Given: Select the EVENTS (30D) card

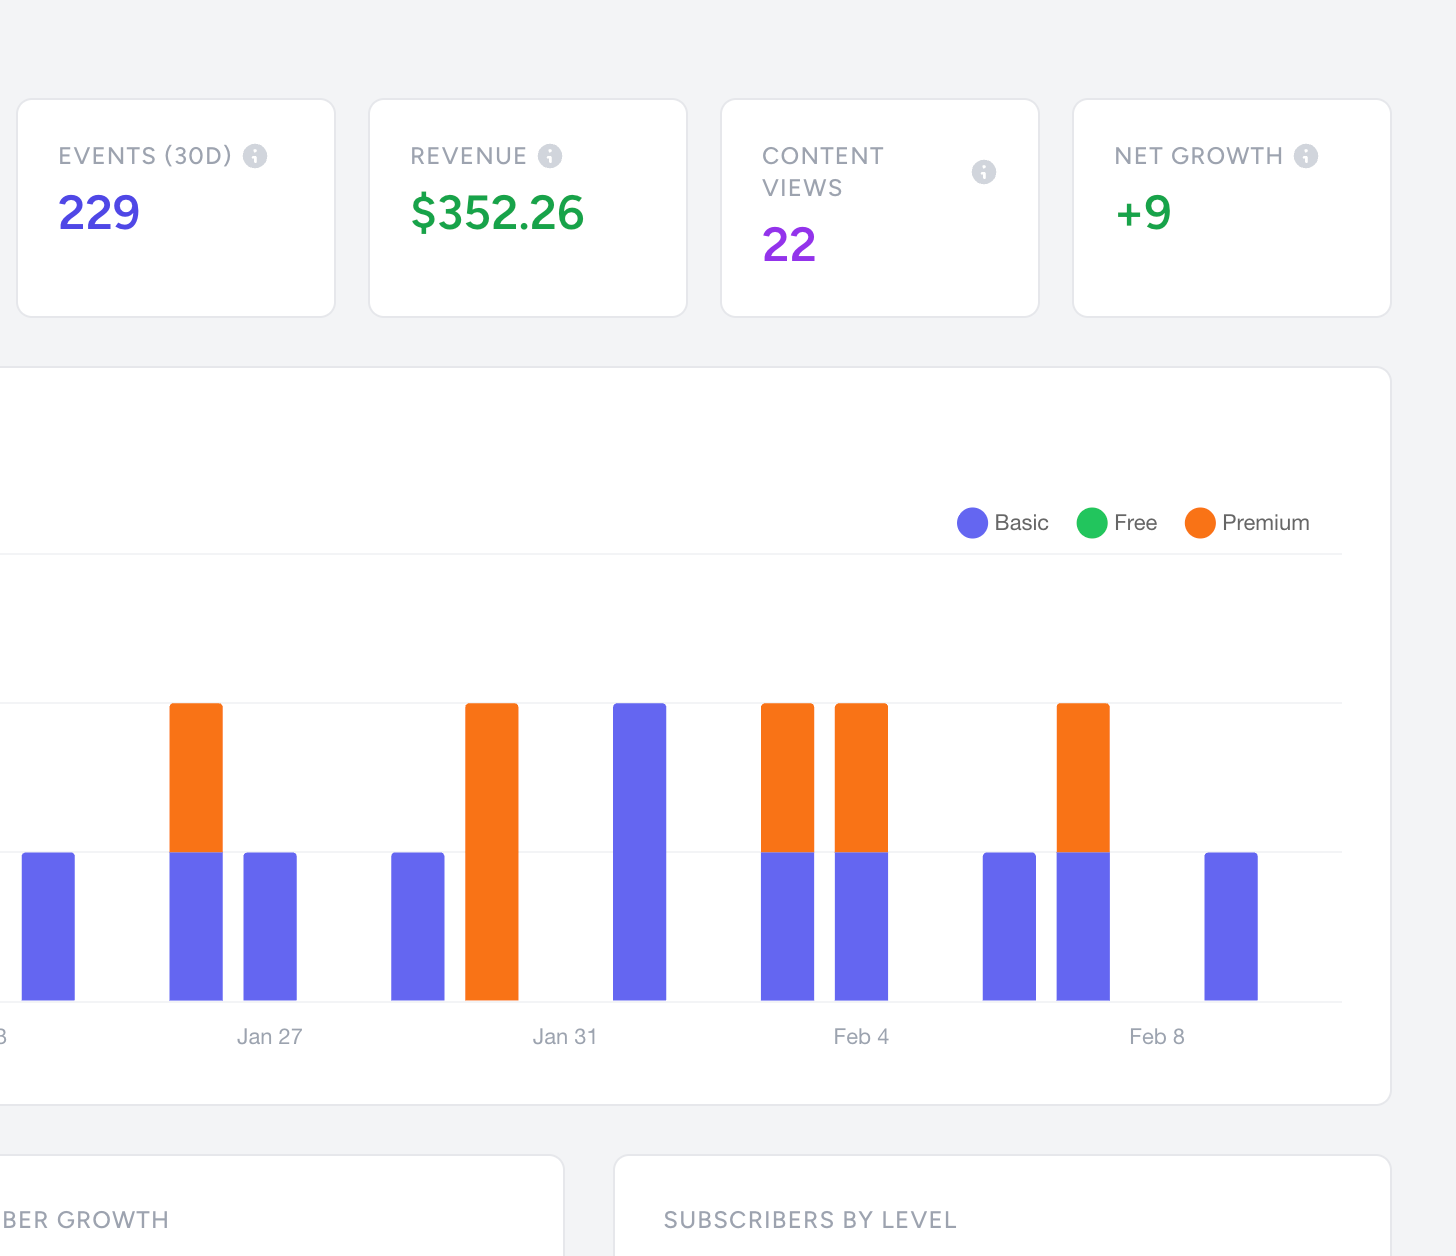Looking at the screenshot, I should click(x=176, y=207).
